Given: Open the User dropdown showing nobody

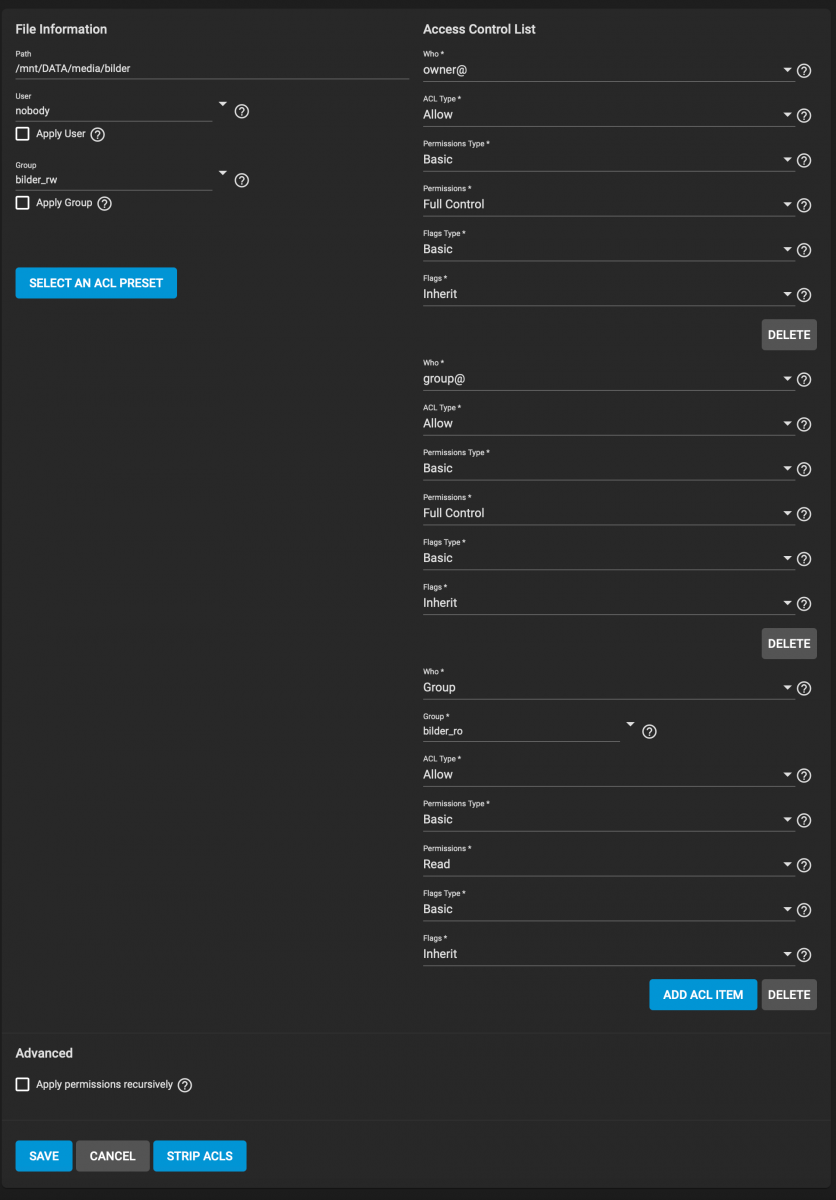Looking at the screenshot, I should pos(122,109).
